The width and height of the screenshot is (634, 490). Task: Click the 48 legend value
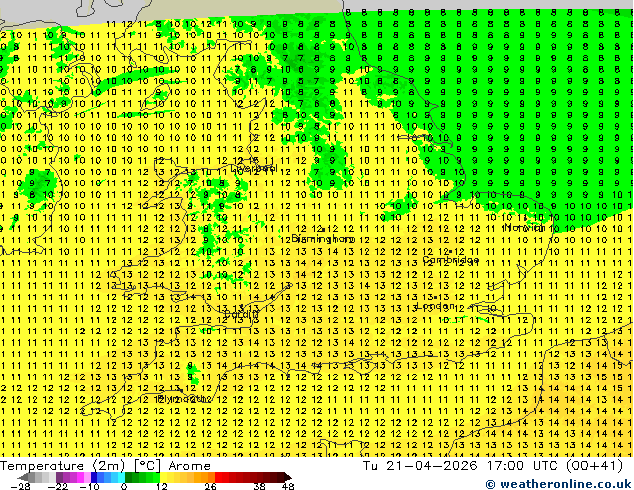288,486
